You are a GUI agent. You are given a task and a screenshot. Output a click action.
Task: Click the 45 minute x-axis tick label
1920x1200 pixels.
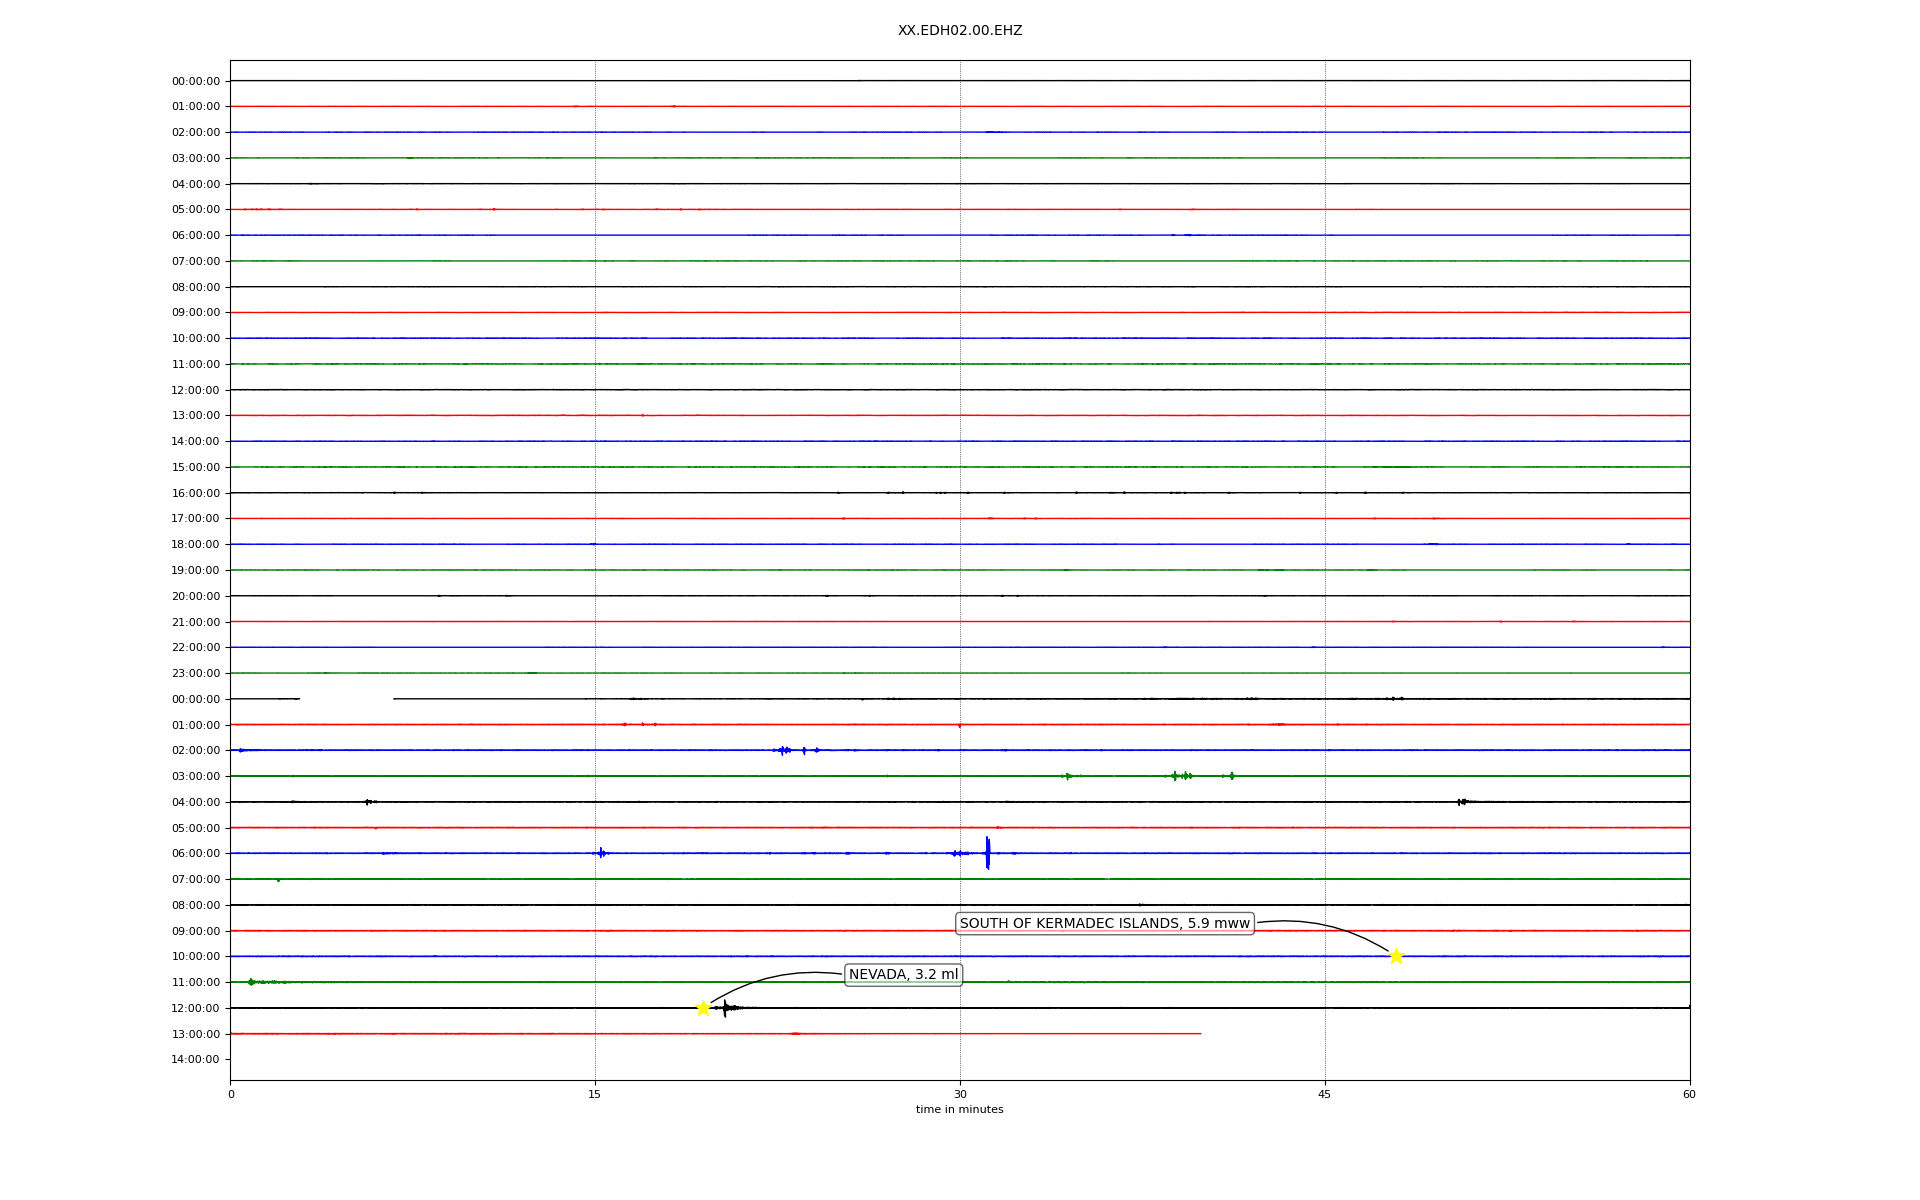click(1325, 1094)
